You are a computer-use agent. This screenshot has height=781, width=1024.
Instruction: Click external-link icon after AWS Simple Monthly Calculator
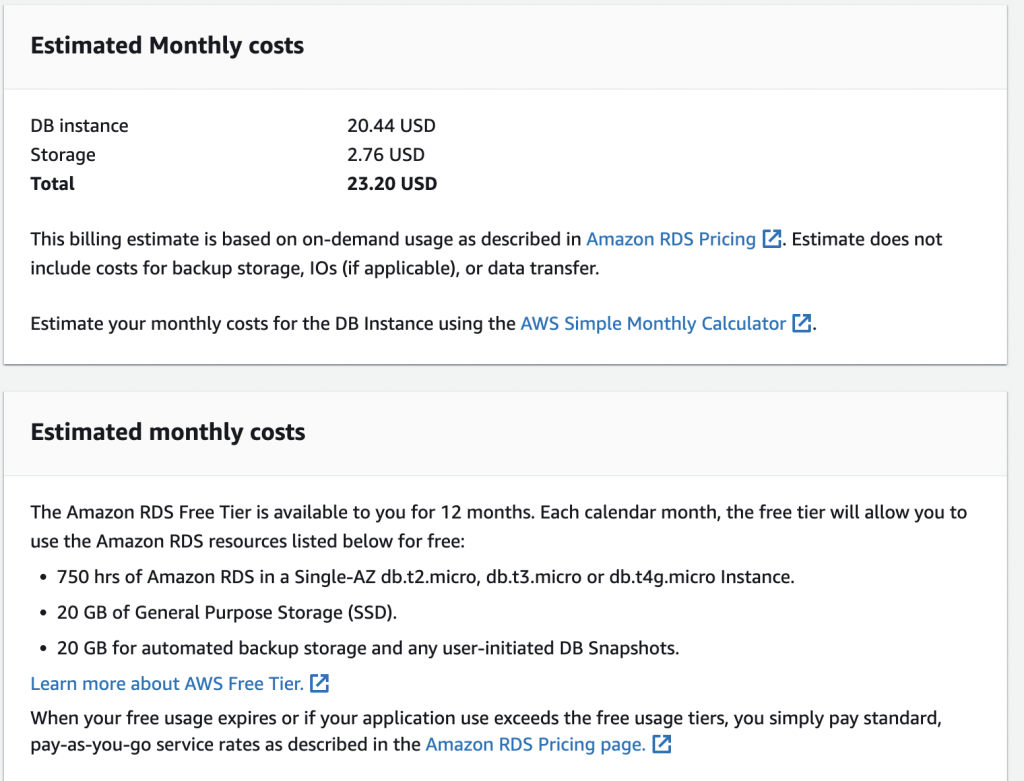click(x=802, y=323)
